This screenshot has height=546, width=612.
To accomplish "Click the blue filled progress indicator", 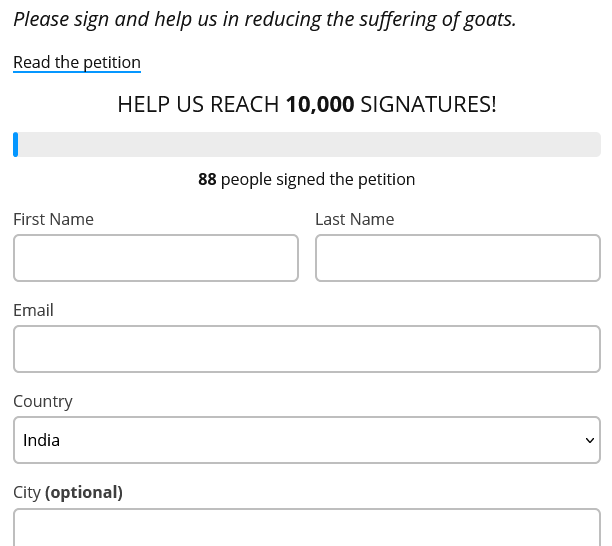I will 16,145.
